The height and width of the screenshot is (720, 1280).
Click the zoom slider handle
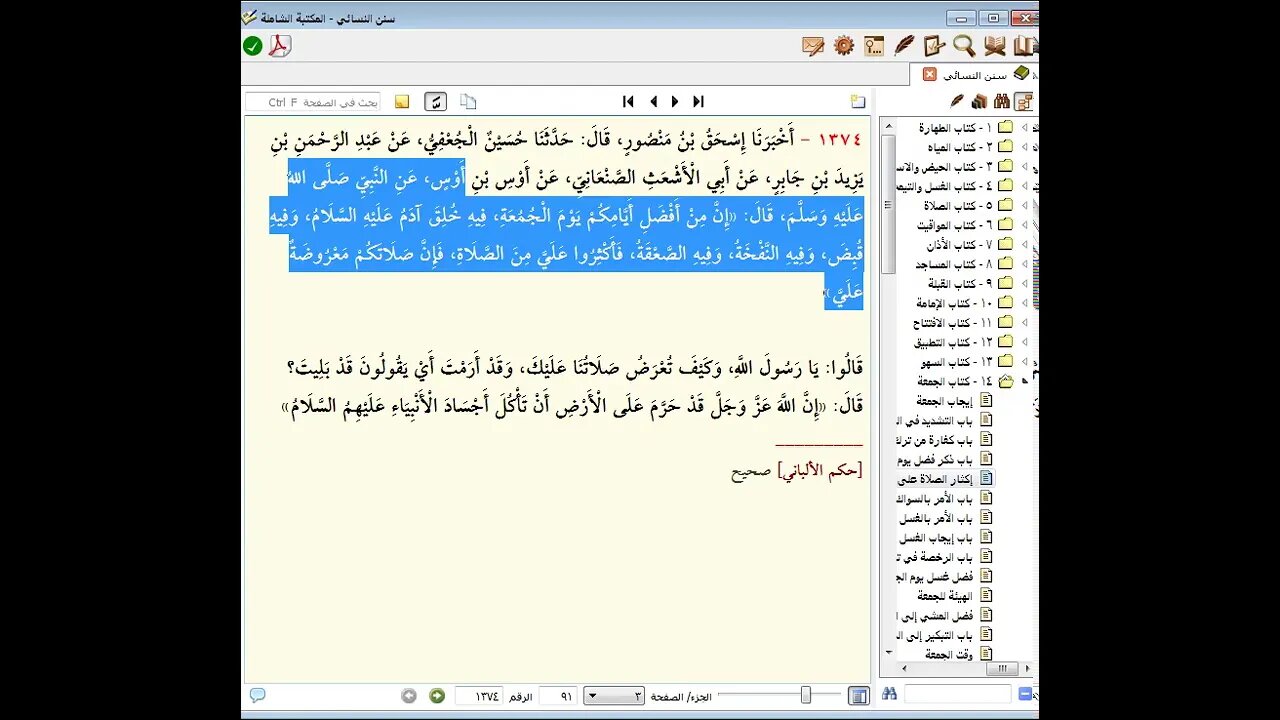point(805,695)
